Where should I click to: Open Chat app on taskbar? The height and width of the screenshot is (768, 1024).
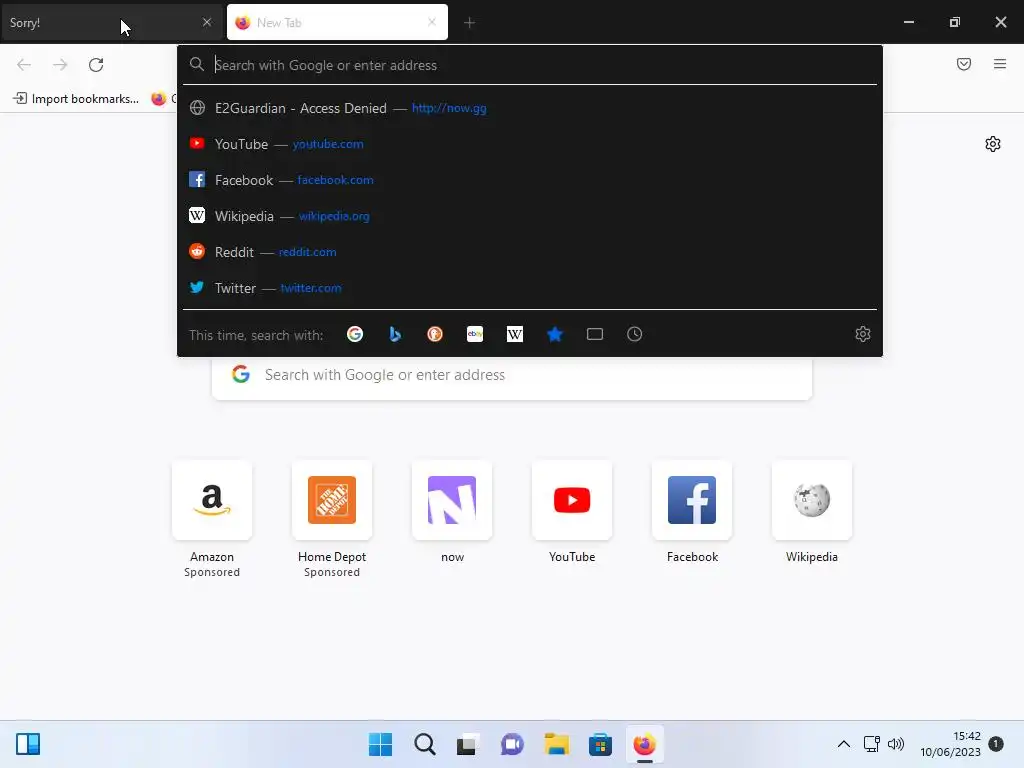coord(513,744)
